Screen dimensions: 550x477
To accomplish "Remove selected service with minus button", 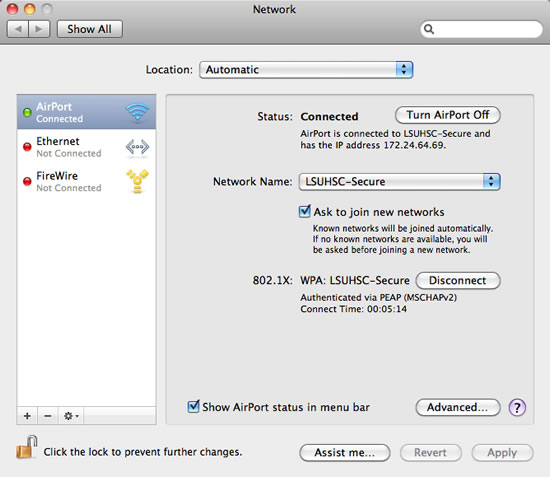I will 48,416.
